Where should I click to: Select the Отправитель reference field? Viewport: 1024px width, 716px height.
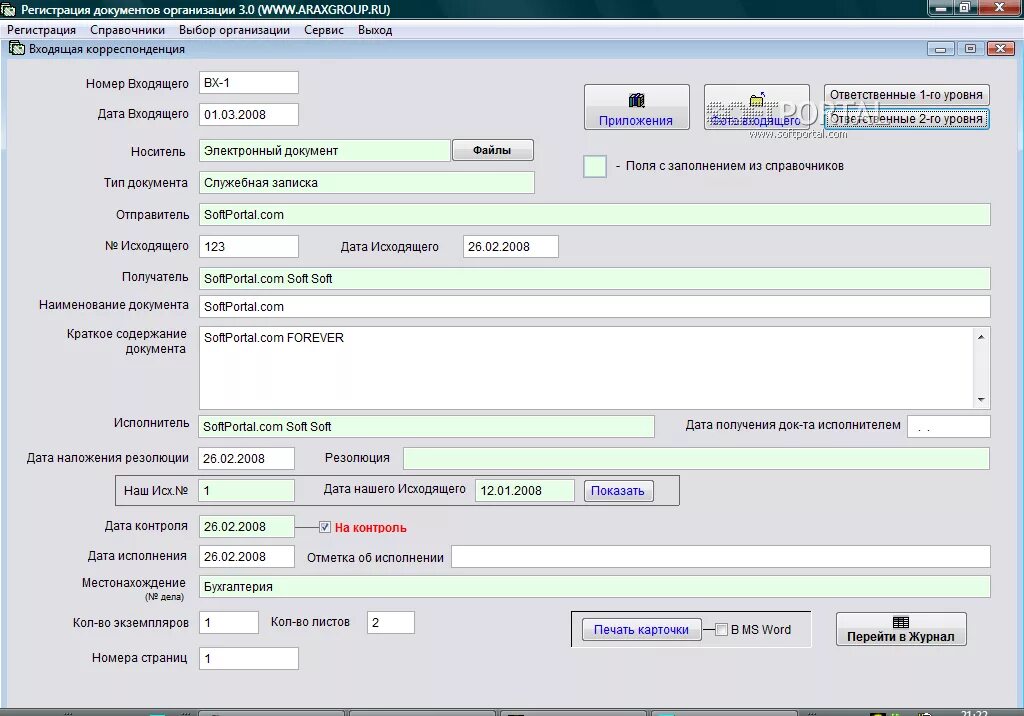pos(594,214)
